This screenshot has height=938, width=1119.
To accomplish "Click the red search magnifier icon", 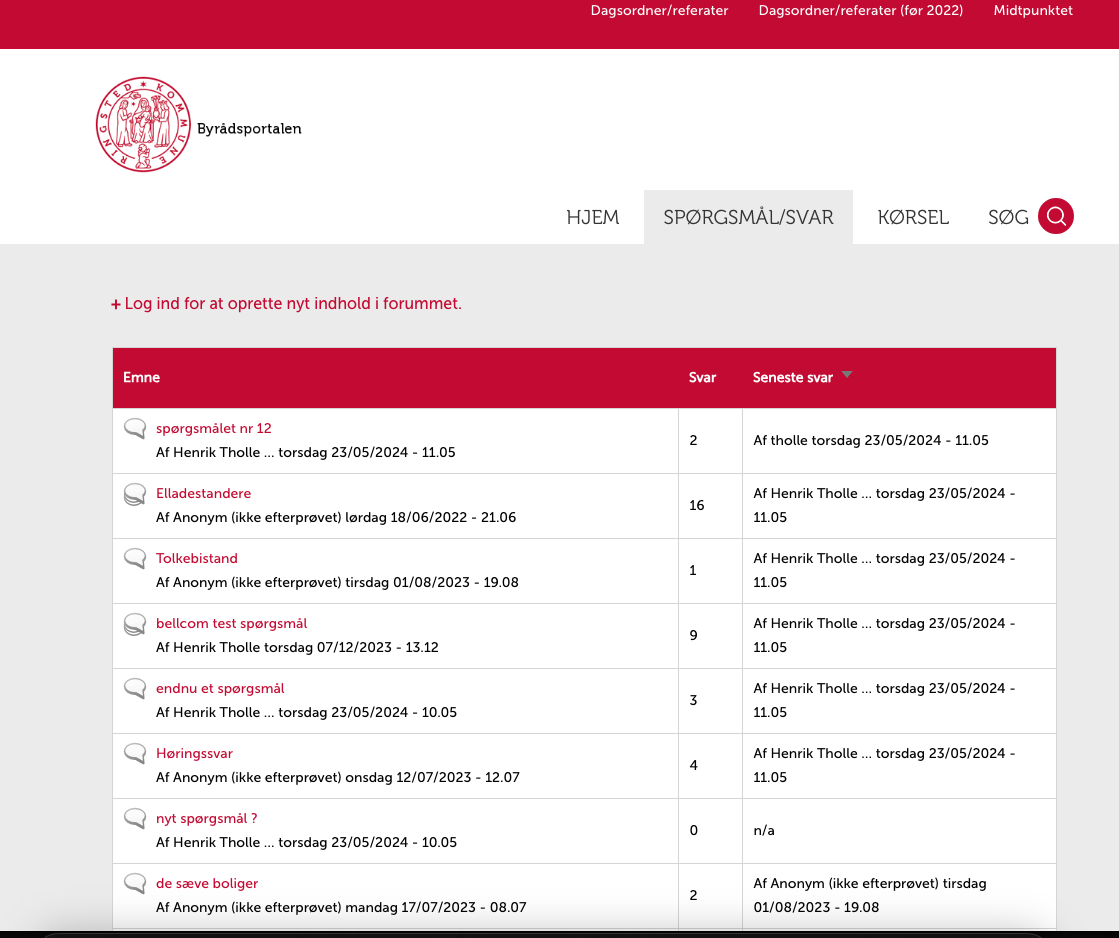I will pyautogui.click(x=1055, y=216).
